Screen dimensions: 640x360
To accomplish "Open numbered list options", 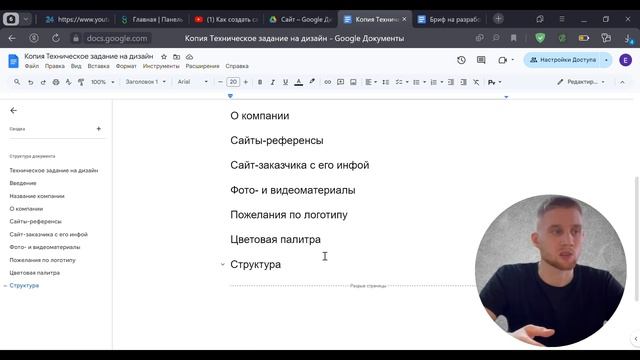I will [436, 82].
